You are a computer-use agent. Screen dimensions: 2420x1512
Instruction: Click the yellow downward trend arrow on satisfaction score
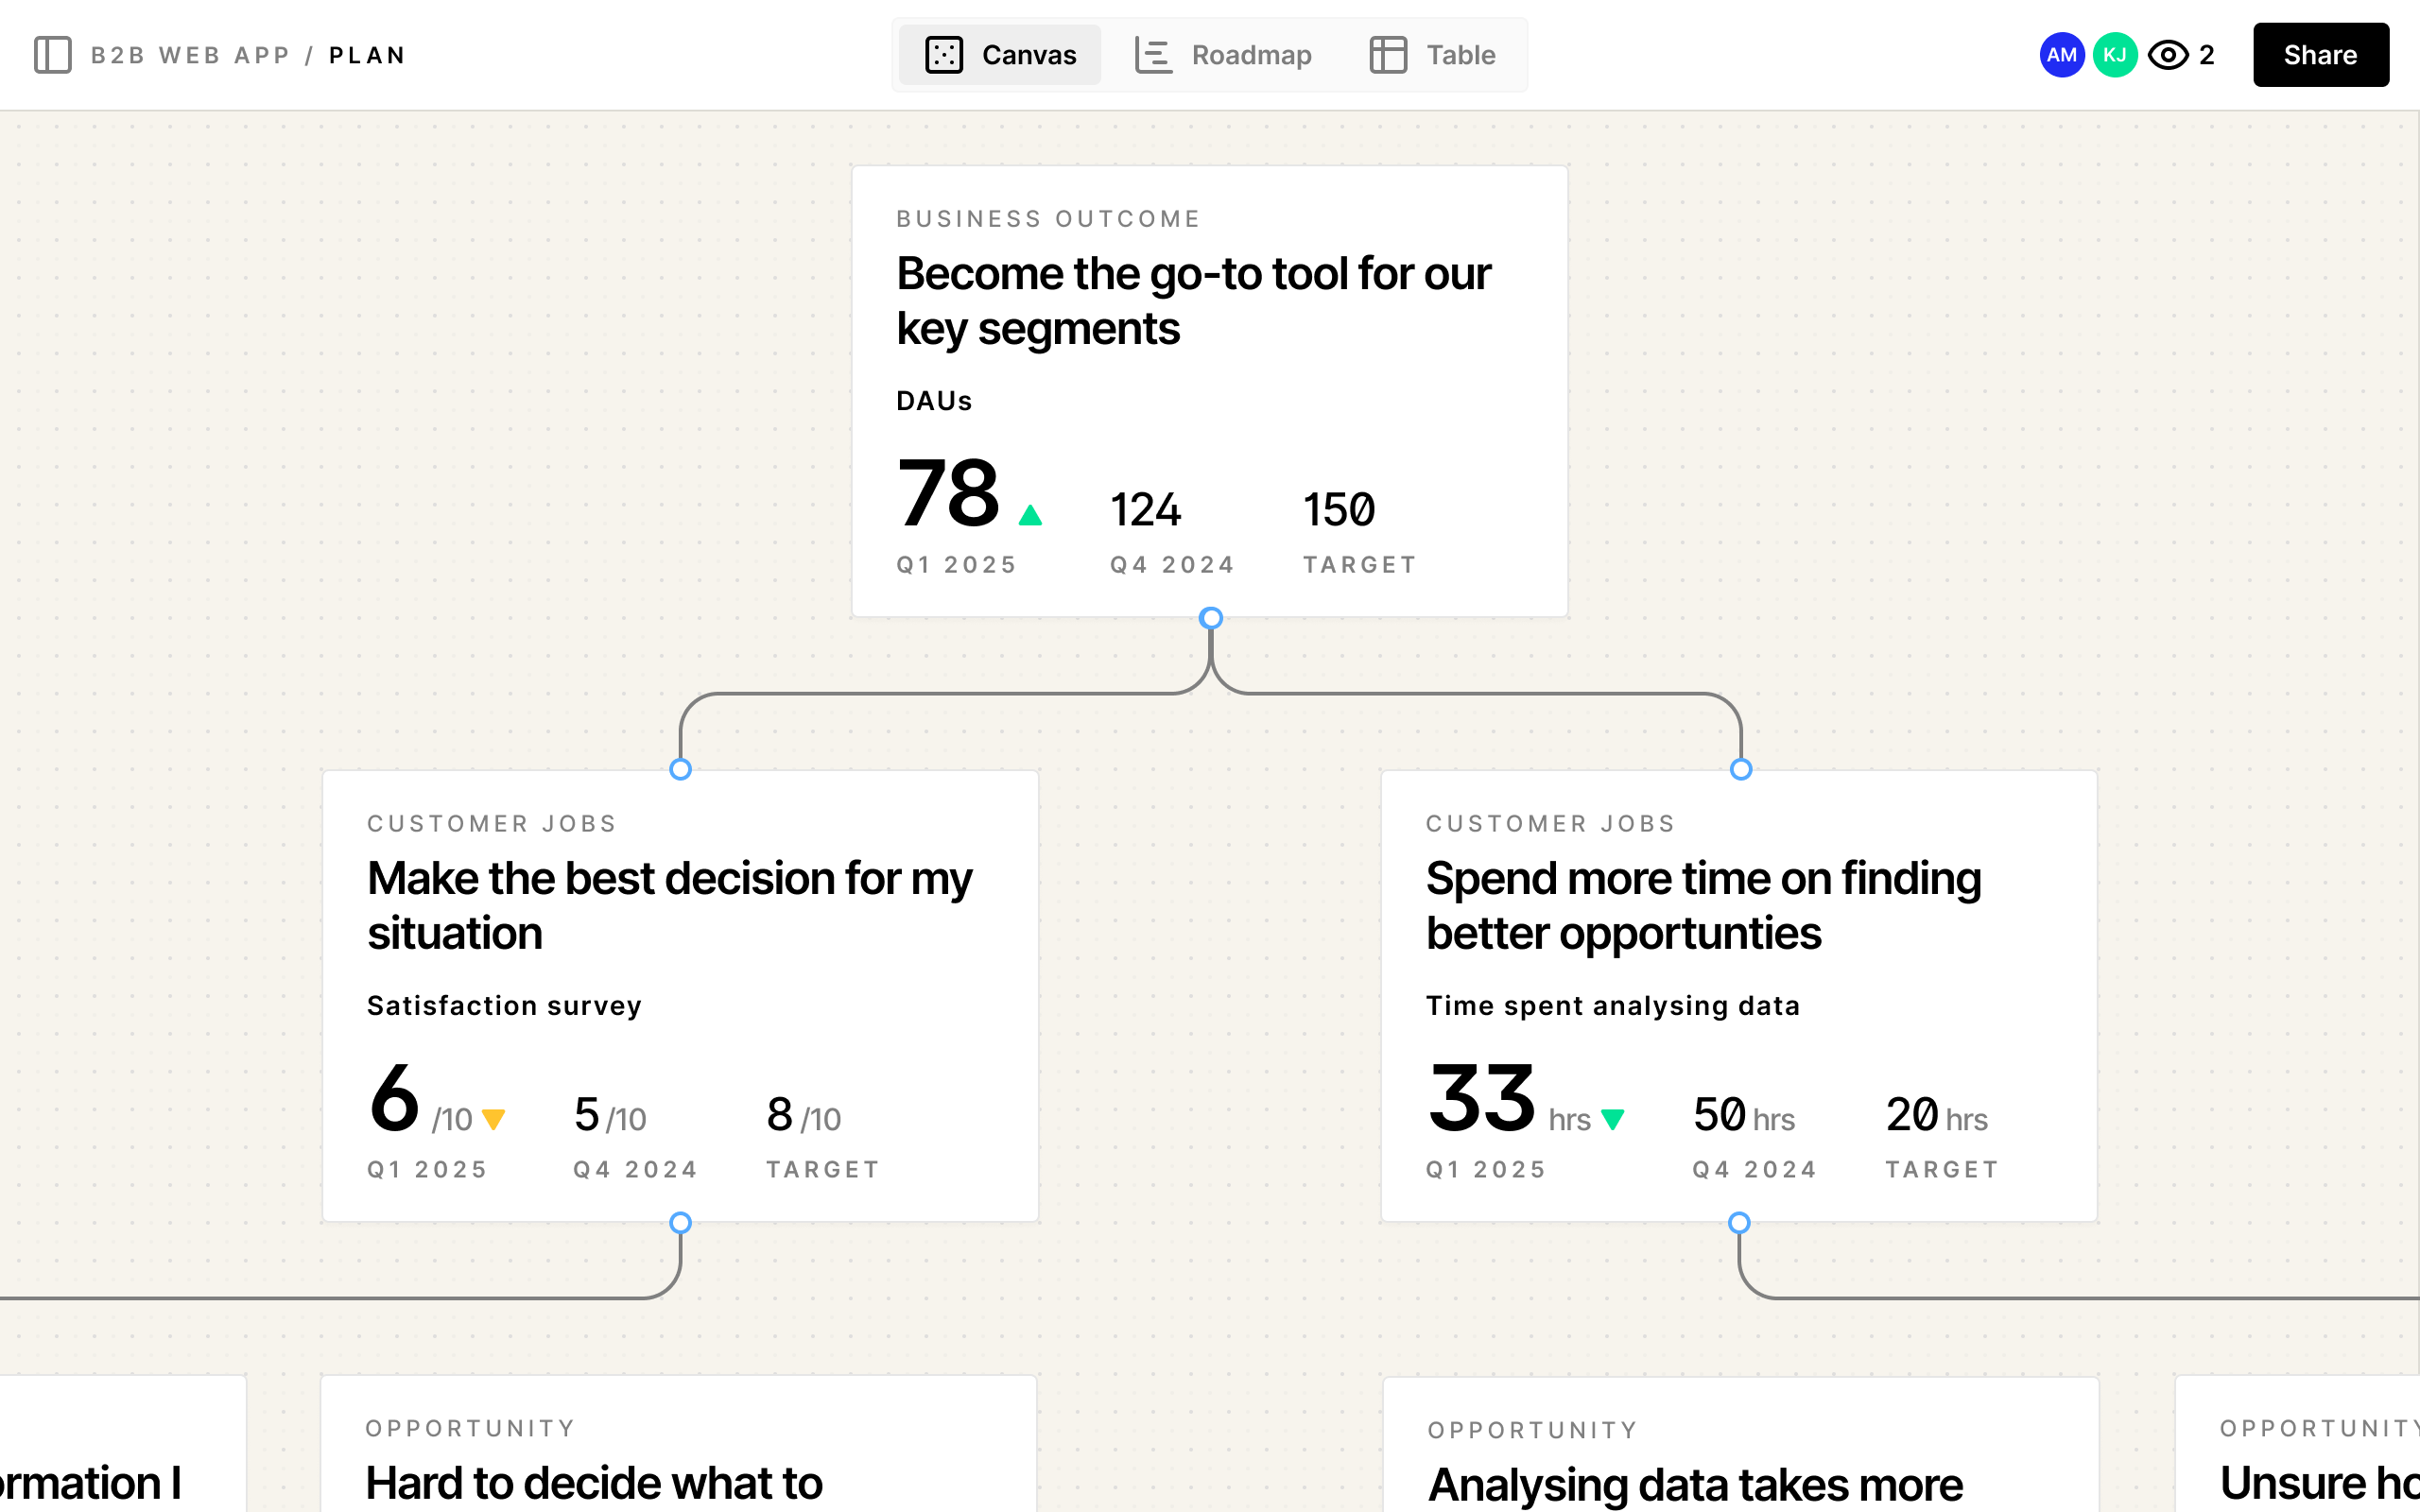pos(493,1120)
